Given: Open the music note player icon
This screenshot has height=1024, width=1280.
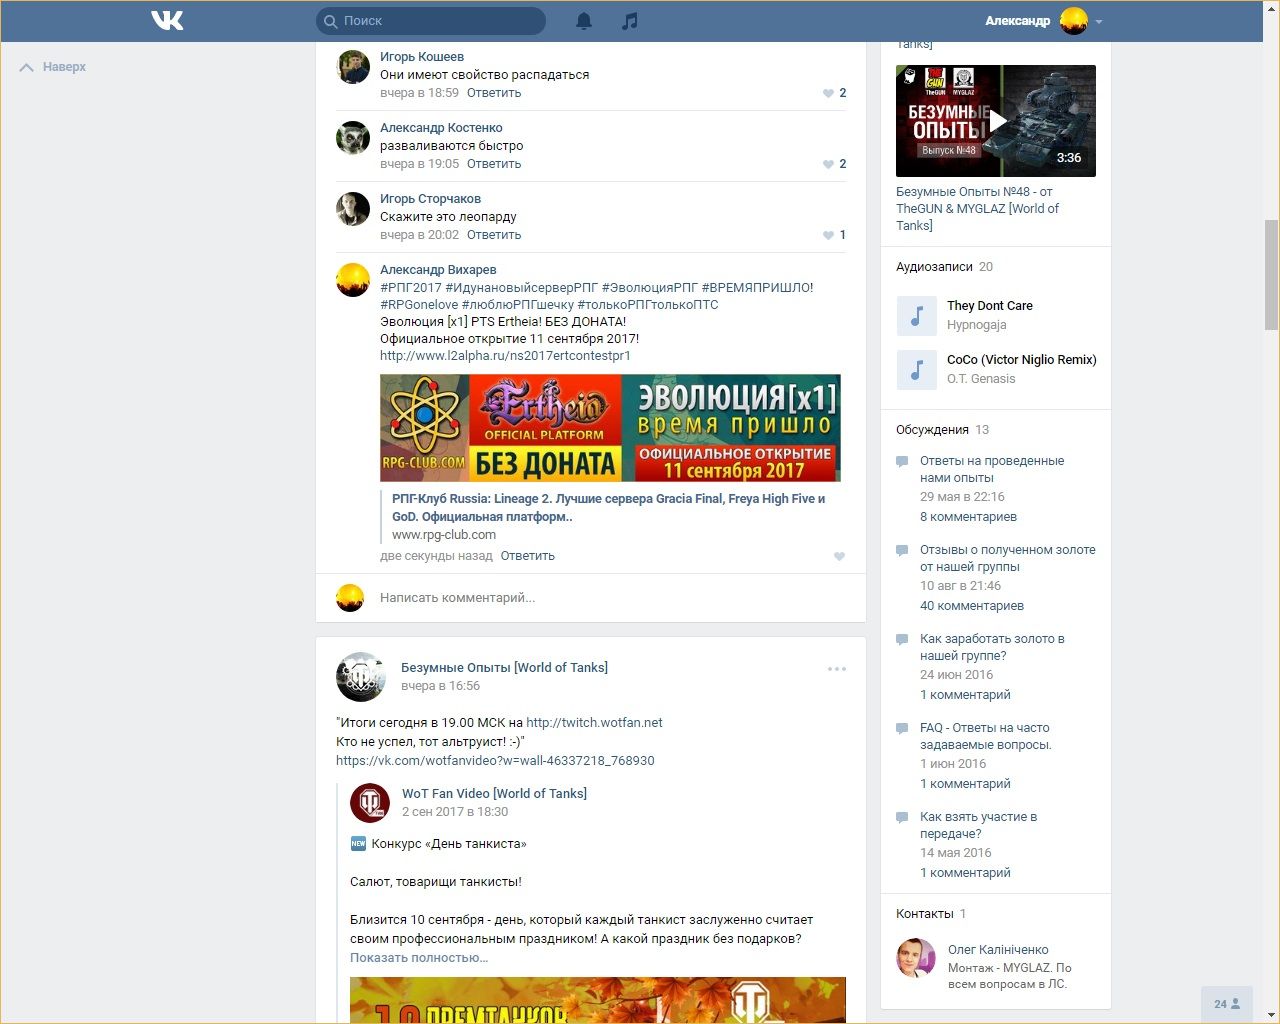Looking at the screenshot, I should tap(629, 20).
